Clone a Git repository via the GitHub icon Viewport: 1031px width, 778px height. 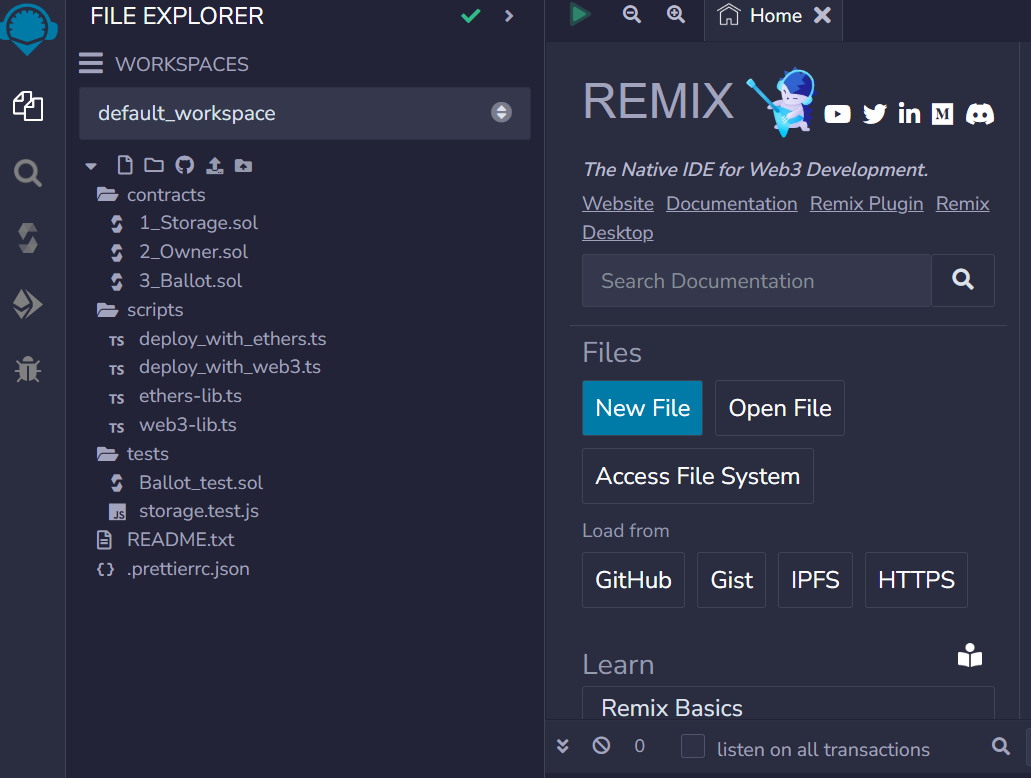[x=184, y=165]
